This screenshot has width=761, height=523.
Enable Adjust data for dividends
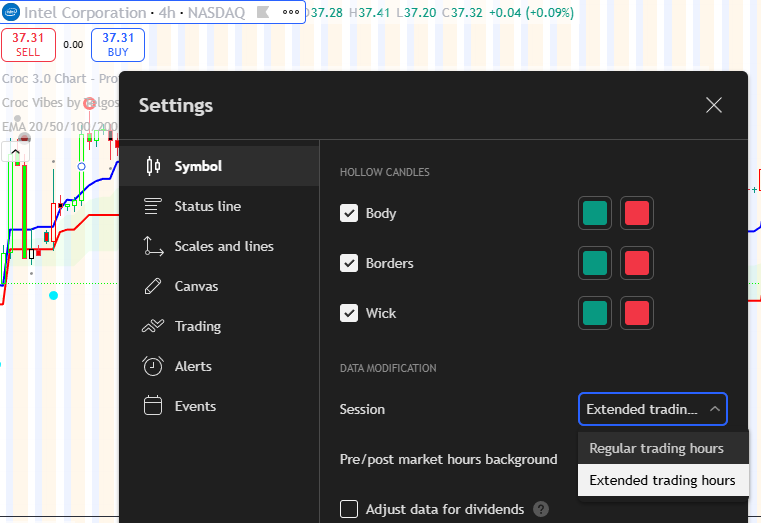click(349, 509)
